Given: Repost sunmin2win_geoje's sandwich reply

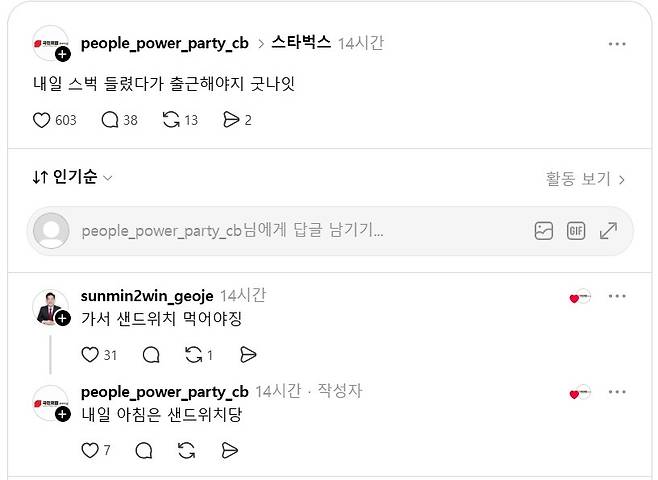Looking at the screenshot, I should tap(193, 355).
